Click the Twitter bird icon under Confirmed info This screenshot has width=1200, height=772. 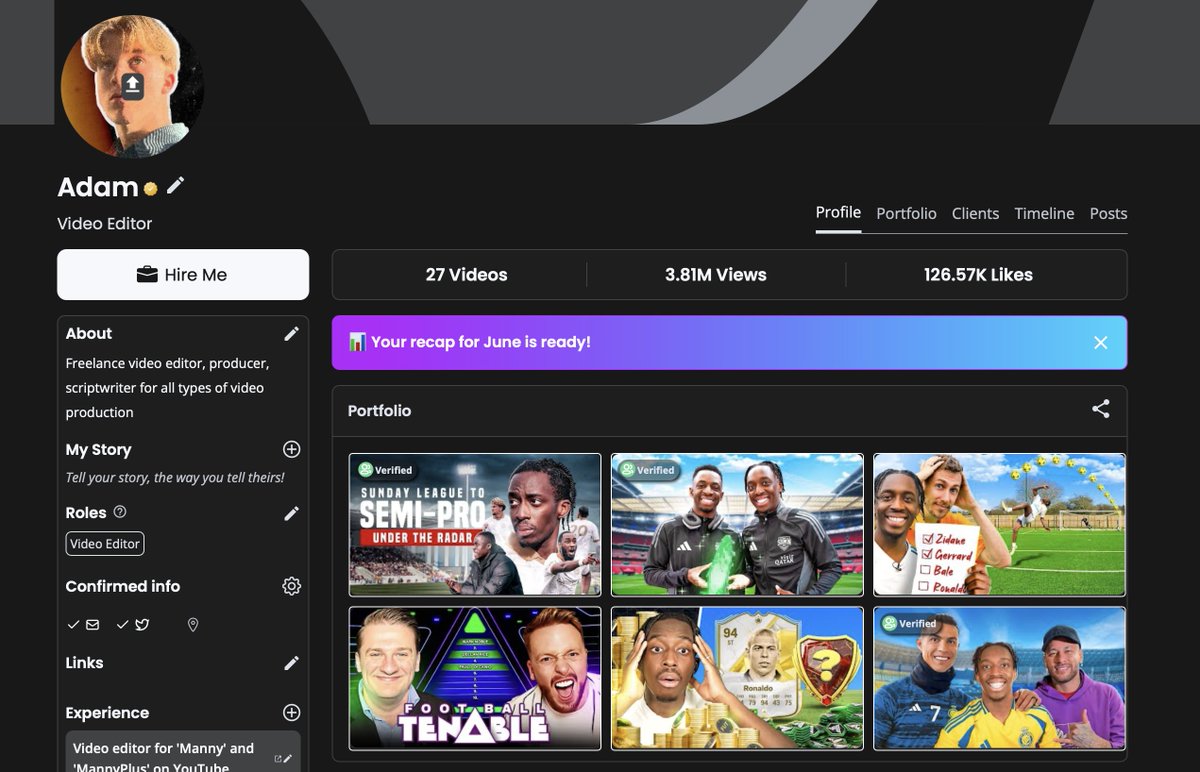tap(141, 625)
